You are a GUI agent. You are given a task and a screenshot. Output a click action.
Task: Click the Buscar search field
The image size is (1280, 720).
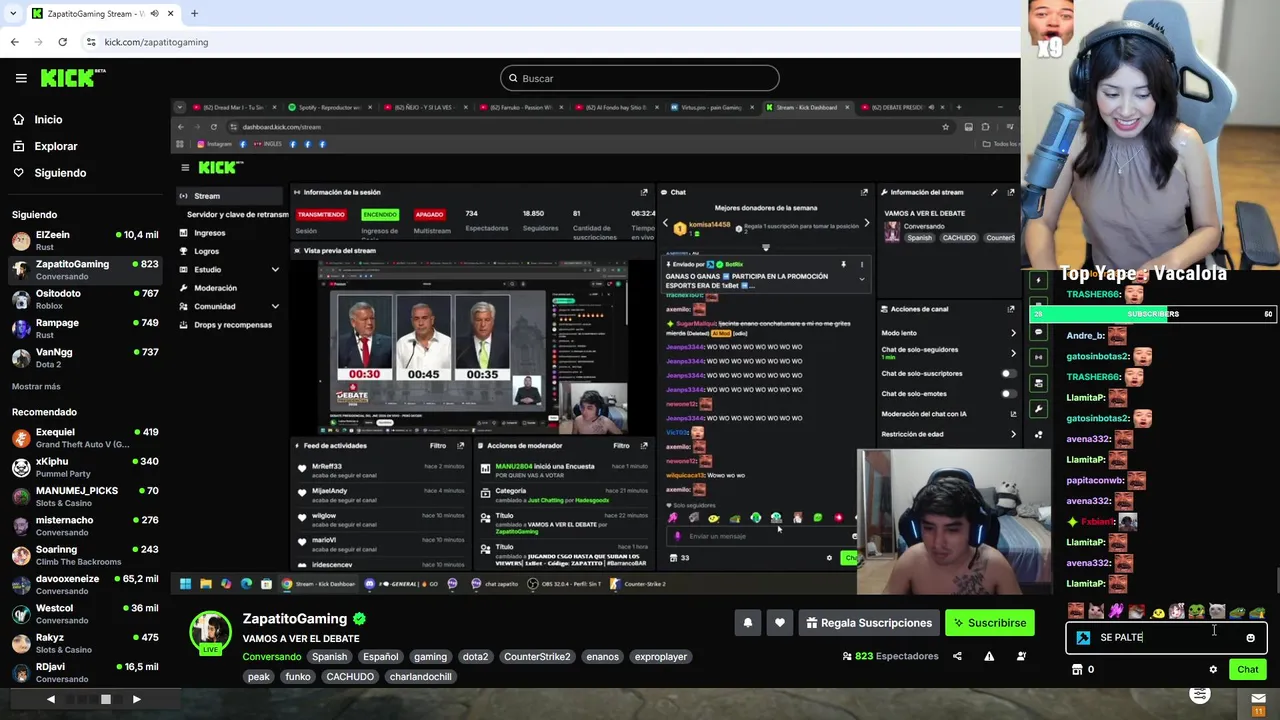(x=640, y=78)
